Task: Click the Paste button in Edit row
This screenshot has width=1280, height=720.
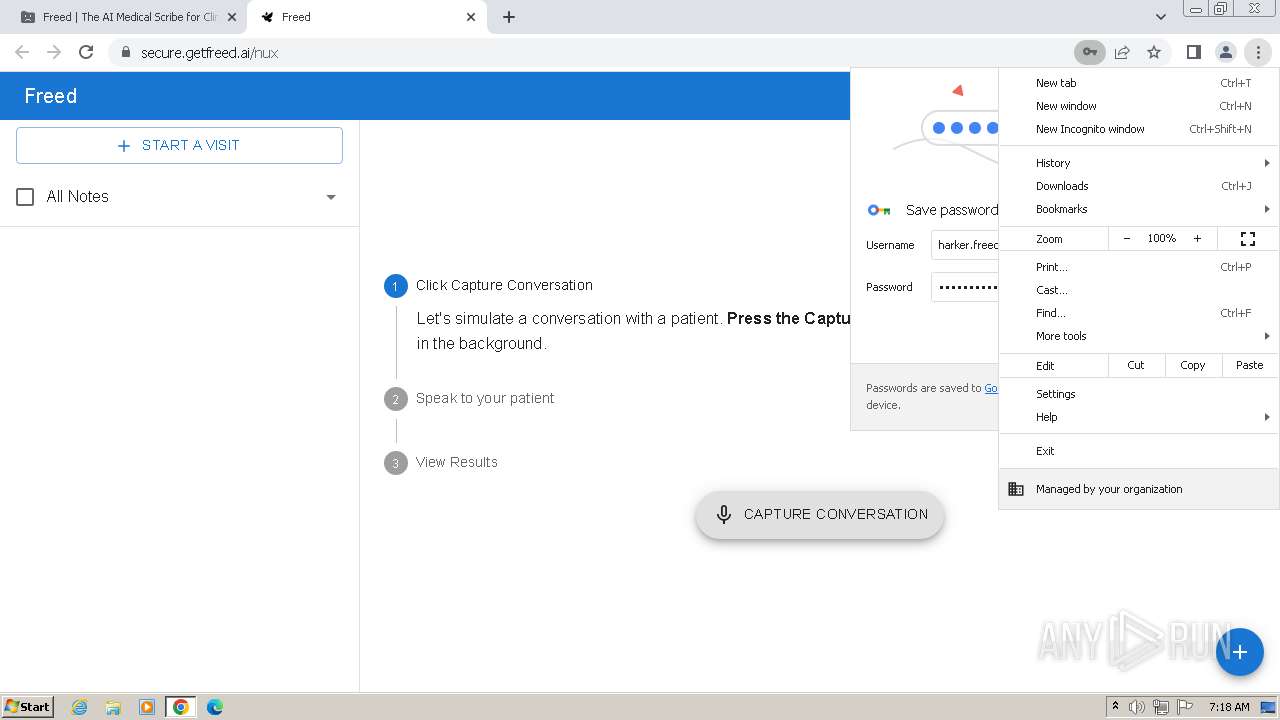Action: click(1250, 365)
